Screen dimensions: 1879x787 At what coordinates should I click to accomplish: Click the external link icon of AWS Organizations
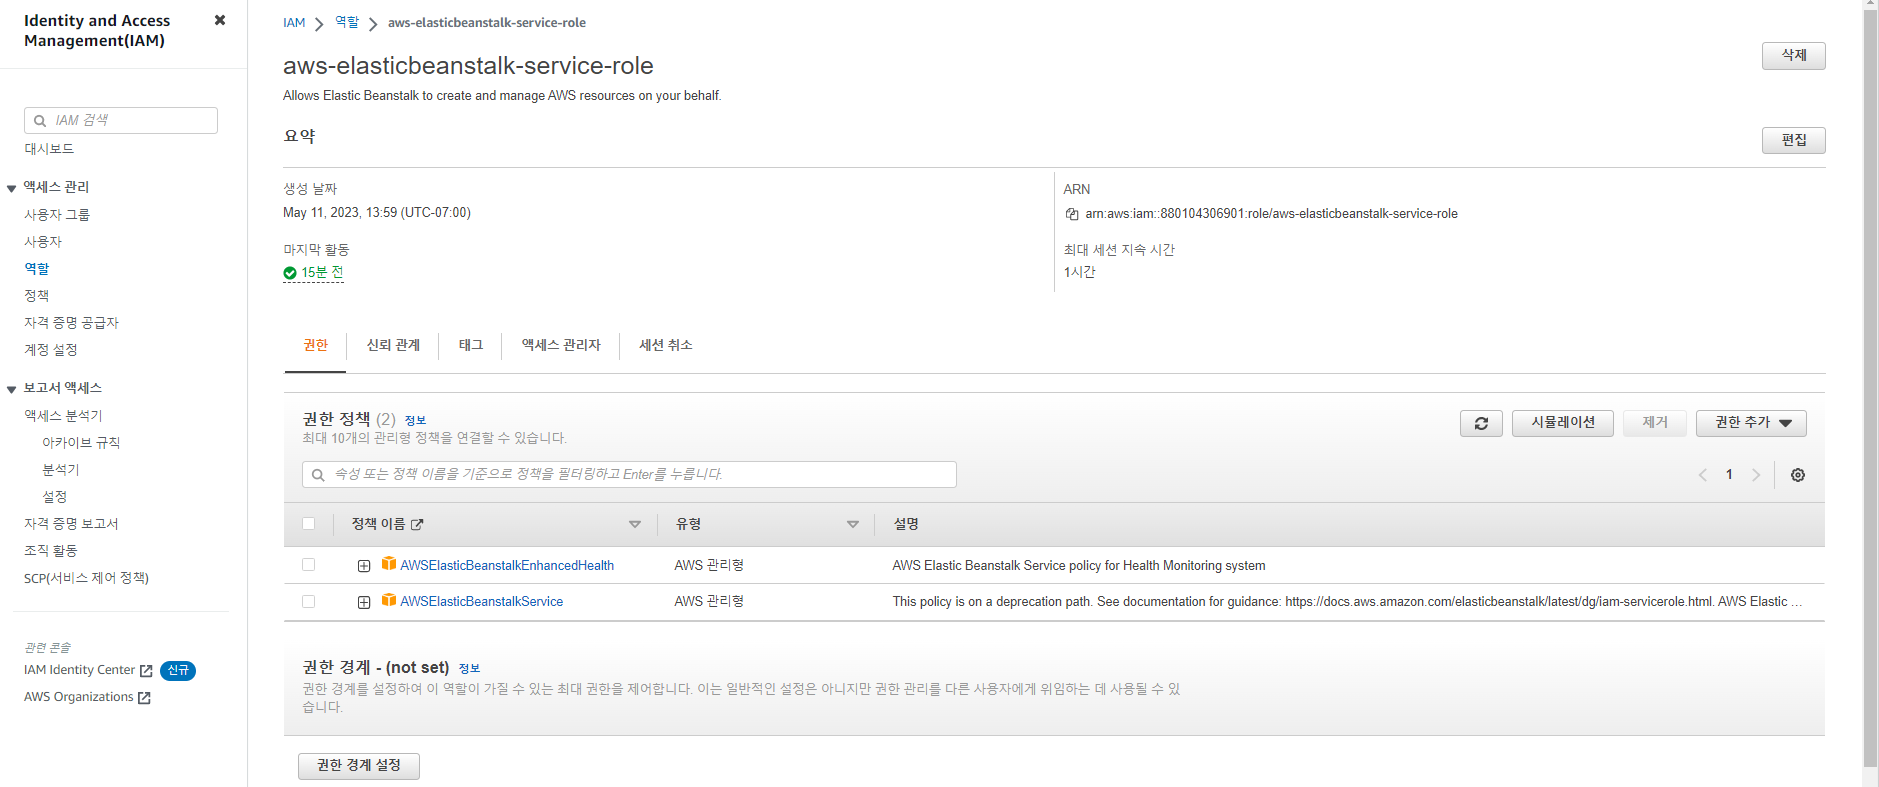point(144,698)
